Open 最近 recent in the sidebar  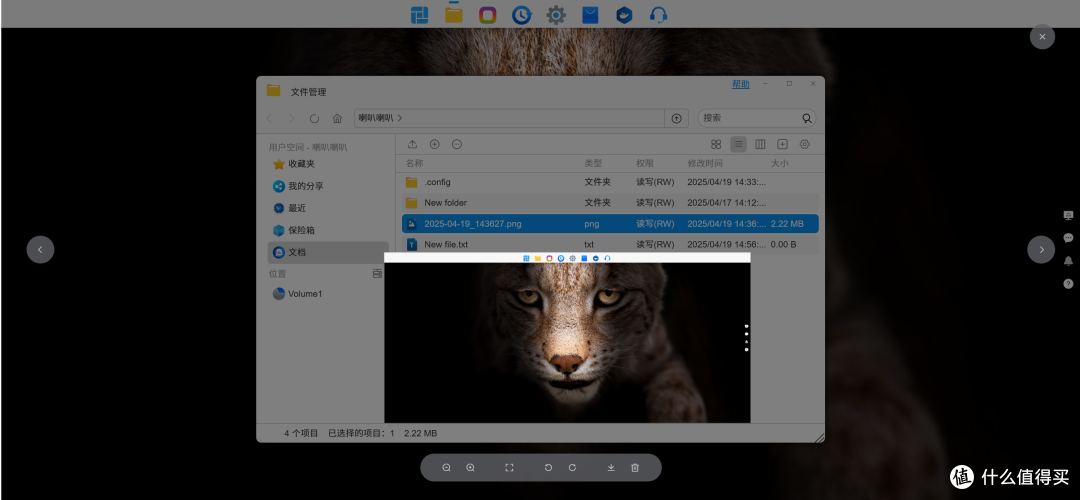(x=328, y=208)
